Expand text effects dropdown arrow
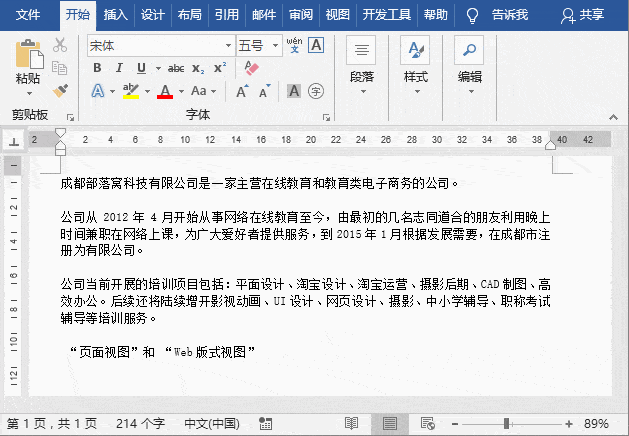This screenshot has width=629, height=436. pyautogui.click(x=112, y=91)
